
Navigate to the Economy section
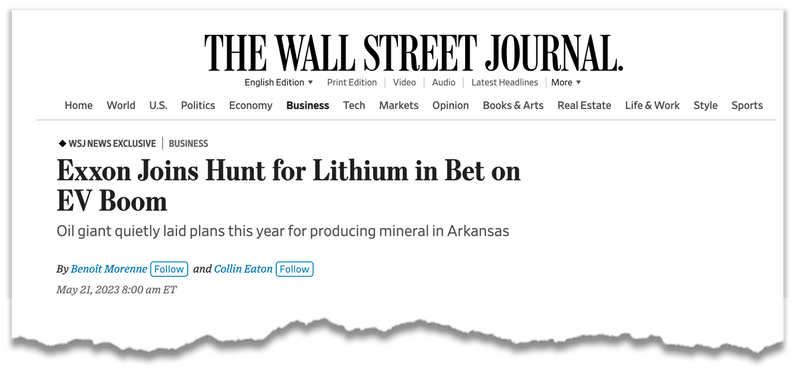point(251,105)
